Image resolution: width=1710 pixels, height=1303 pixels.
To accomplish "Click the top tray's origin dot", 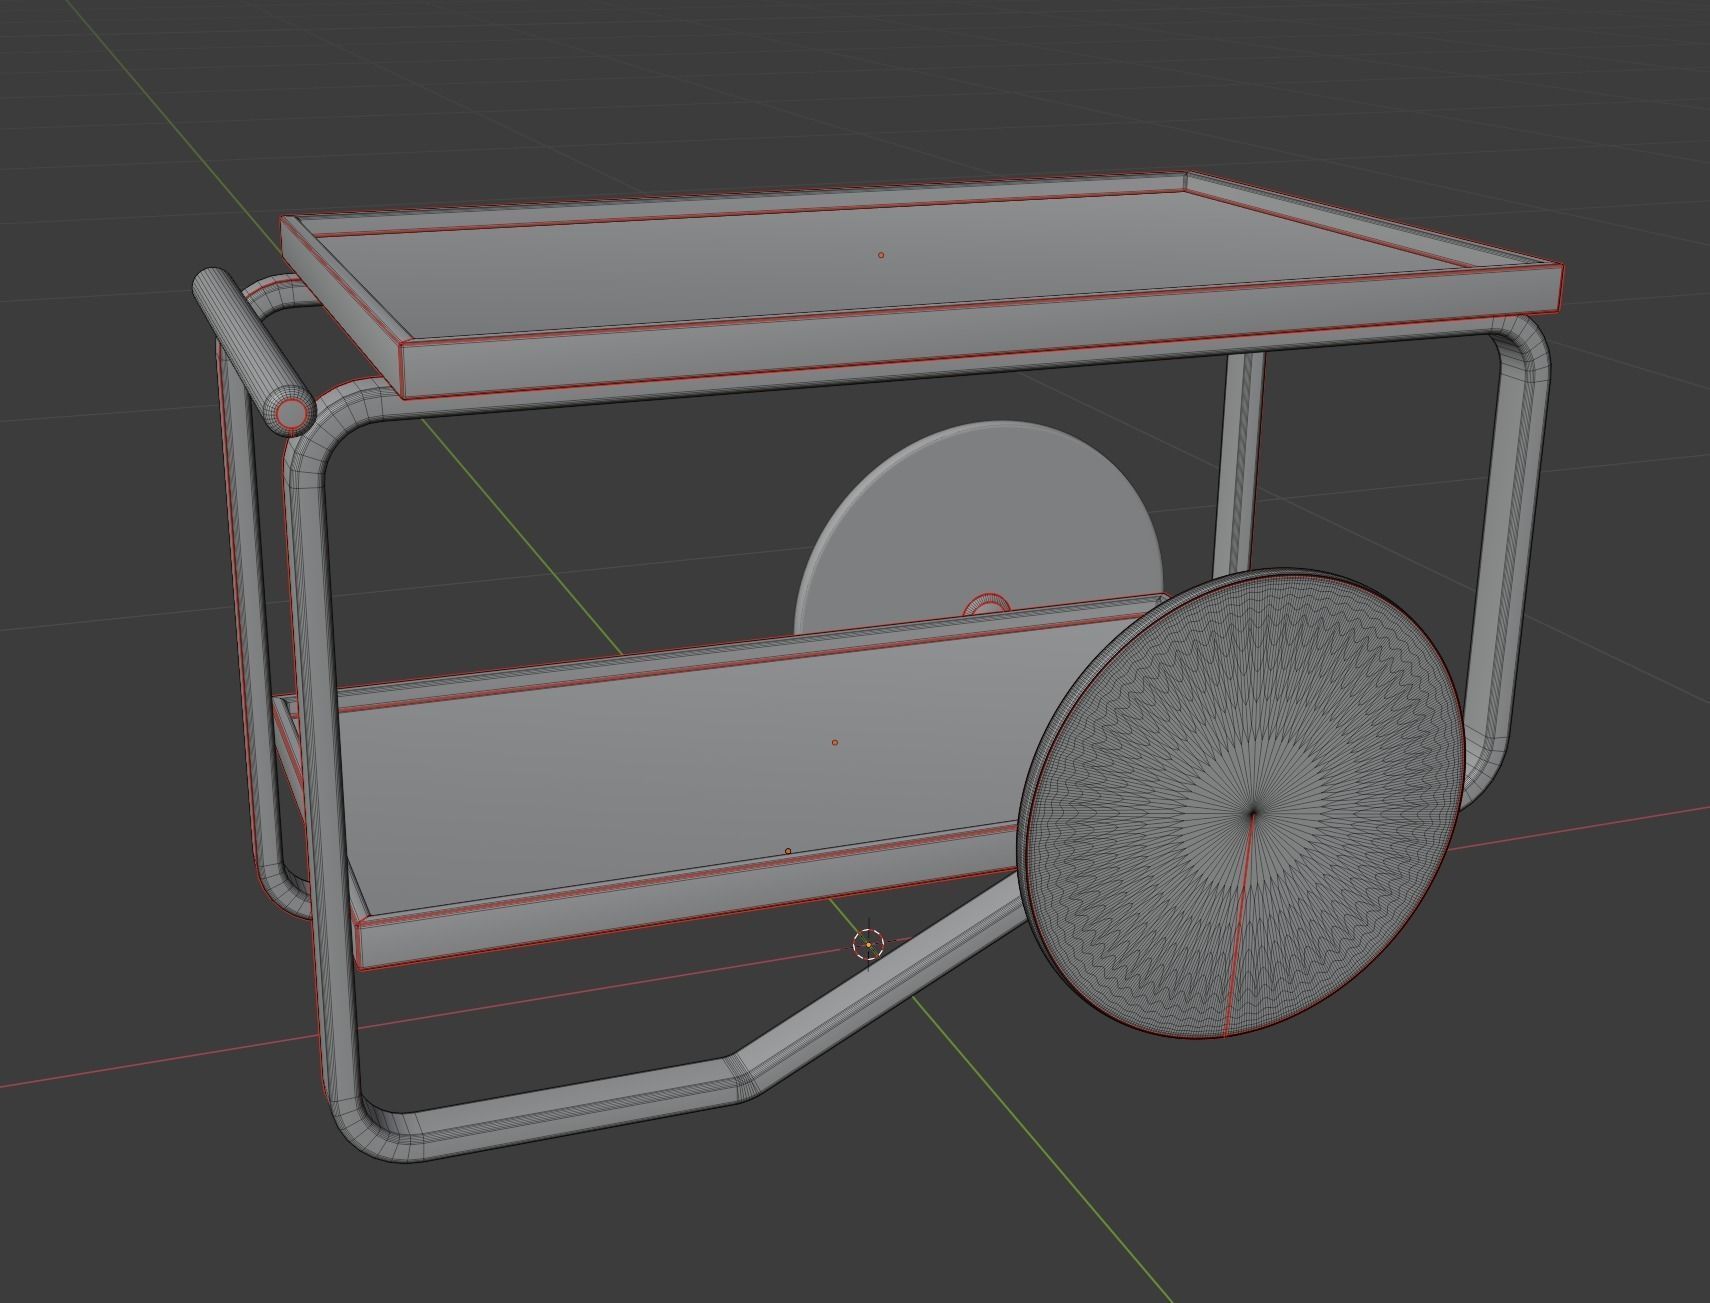I will [881, 255].
